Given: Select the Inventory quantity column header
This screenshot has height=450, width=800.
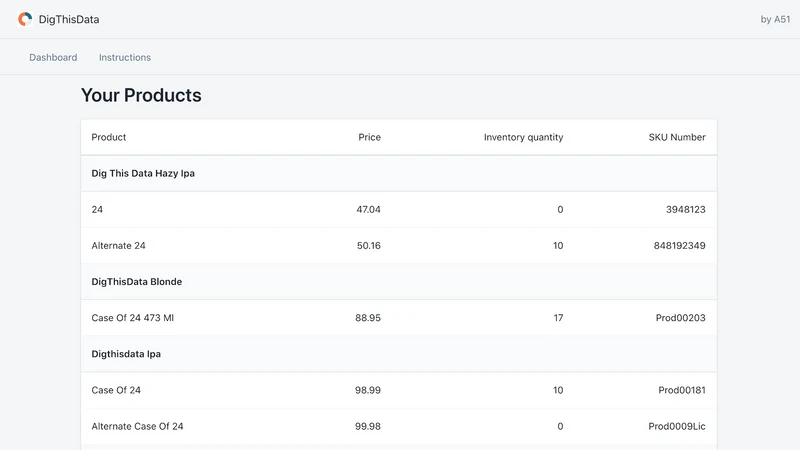Looking at the screenshot, I should pos(523,137).
